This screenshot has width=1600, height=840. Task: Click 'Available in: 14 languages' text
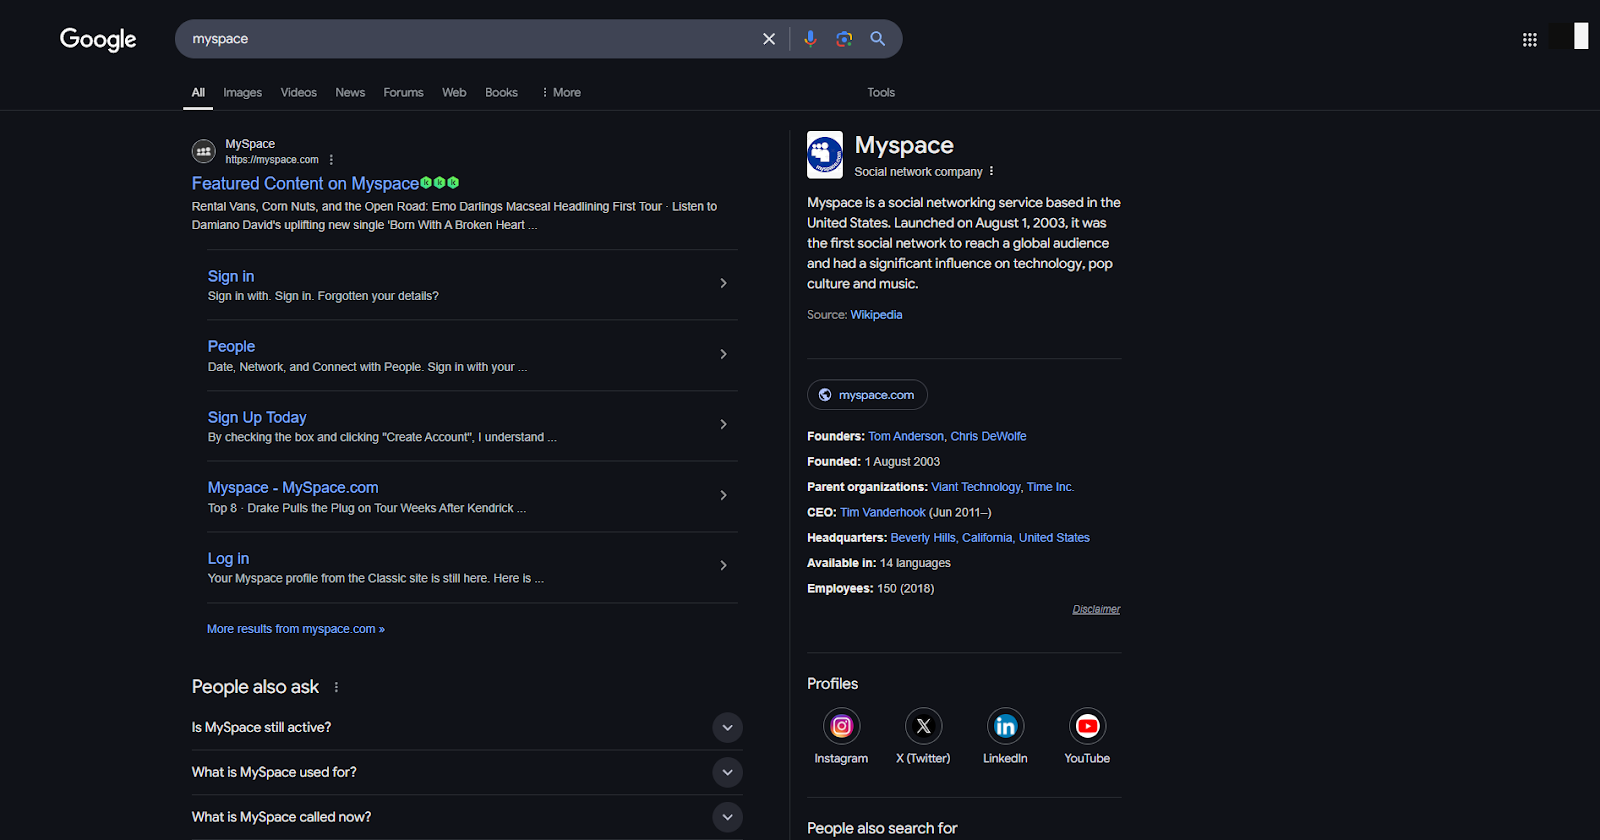878,563
